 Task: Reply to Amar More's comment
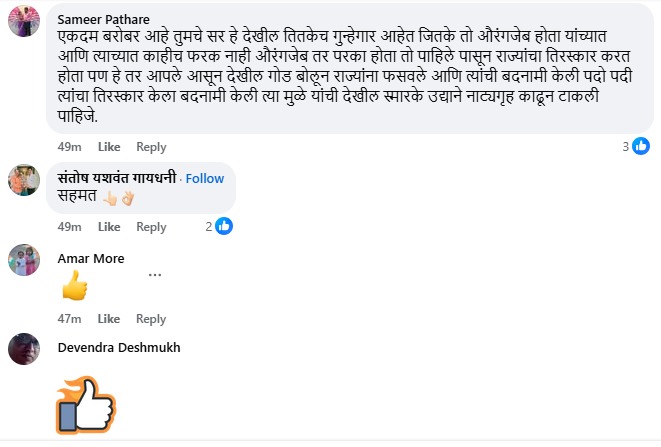[x=151, y=319]
